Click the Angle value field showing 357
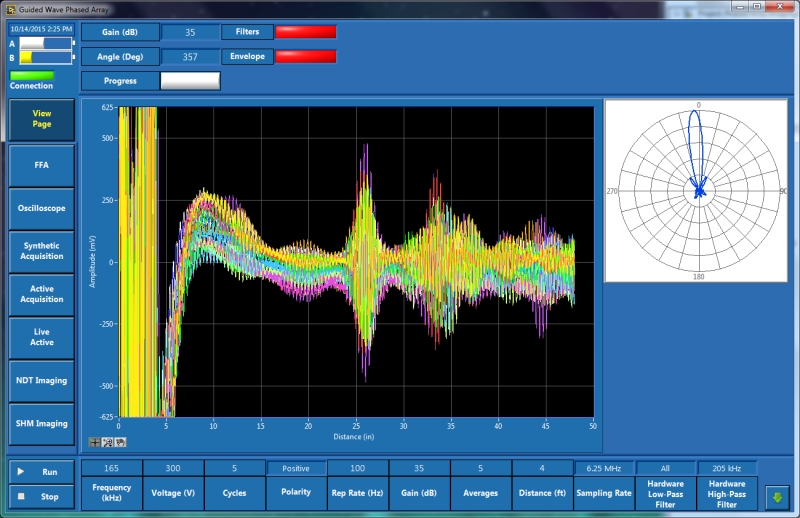Screen dimensions: 800x518 [x=190, y=57]
